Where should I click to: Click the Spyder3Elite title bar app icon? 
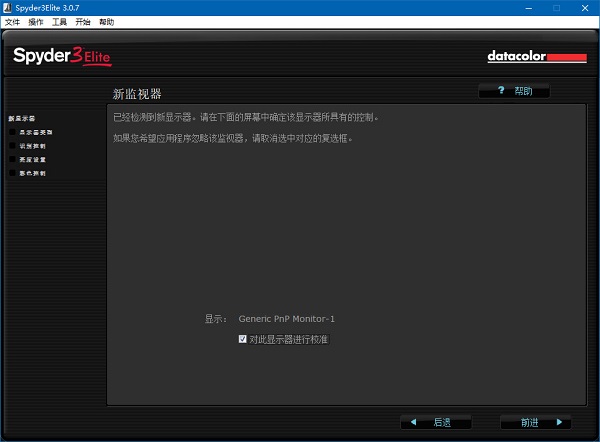click(x=7, y=8)
